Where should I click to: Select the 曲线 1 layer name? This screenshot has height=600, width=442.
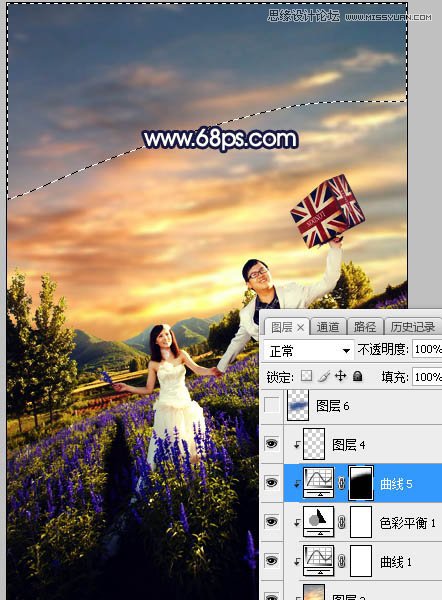click(396, 562)
